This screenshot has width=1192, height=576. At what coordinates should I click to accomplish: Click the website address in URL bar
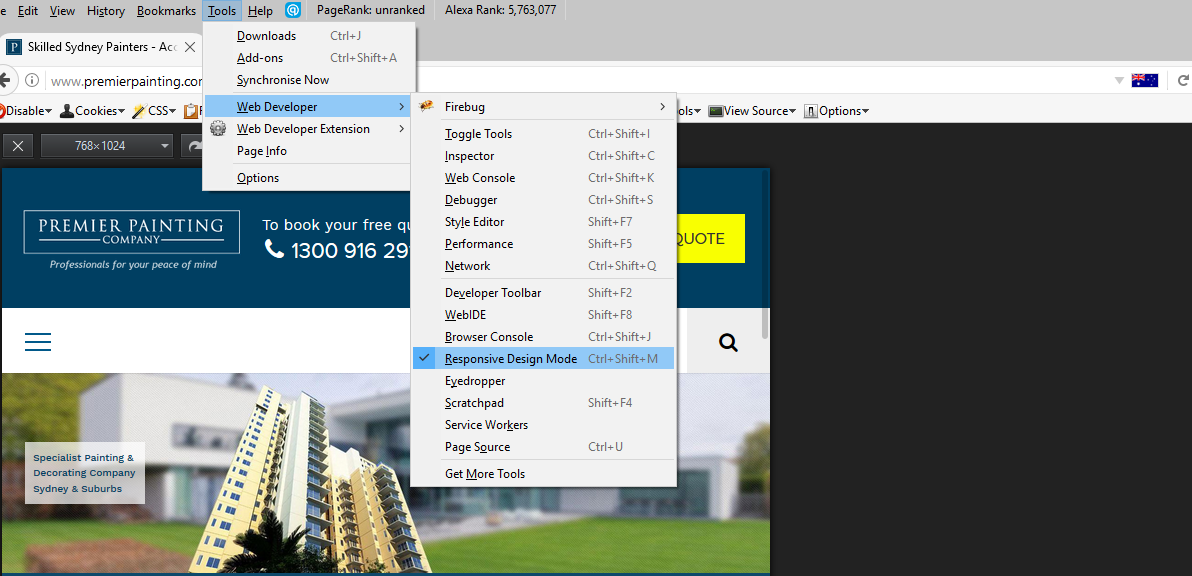(126, 81)
